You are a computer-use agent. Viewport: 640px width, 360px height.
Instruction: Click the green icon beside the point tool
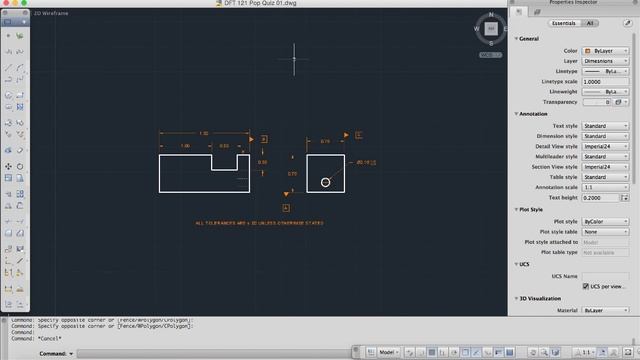(20, 36)
